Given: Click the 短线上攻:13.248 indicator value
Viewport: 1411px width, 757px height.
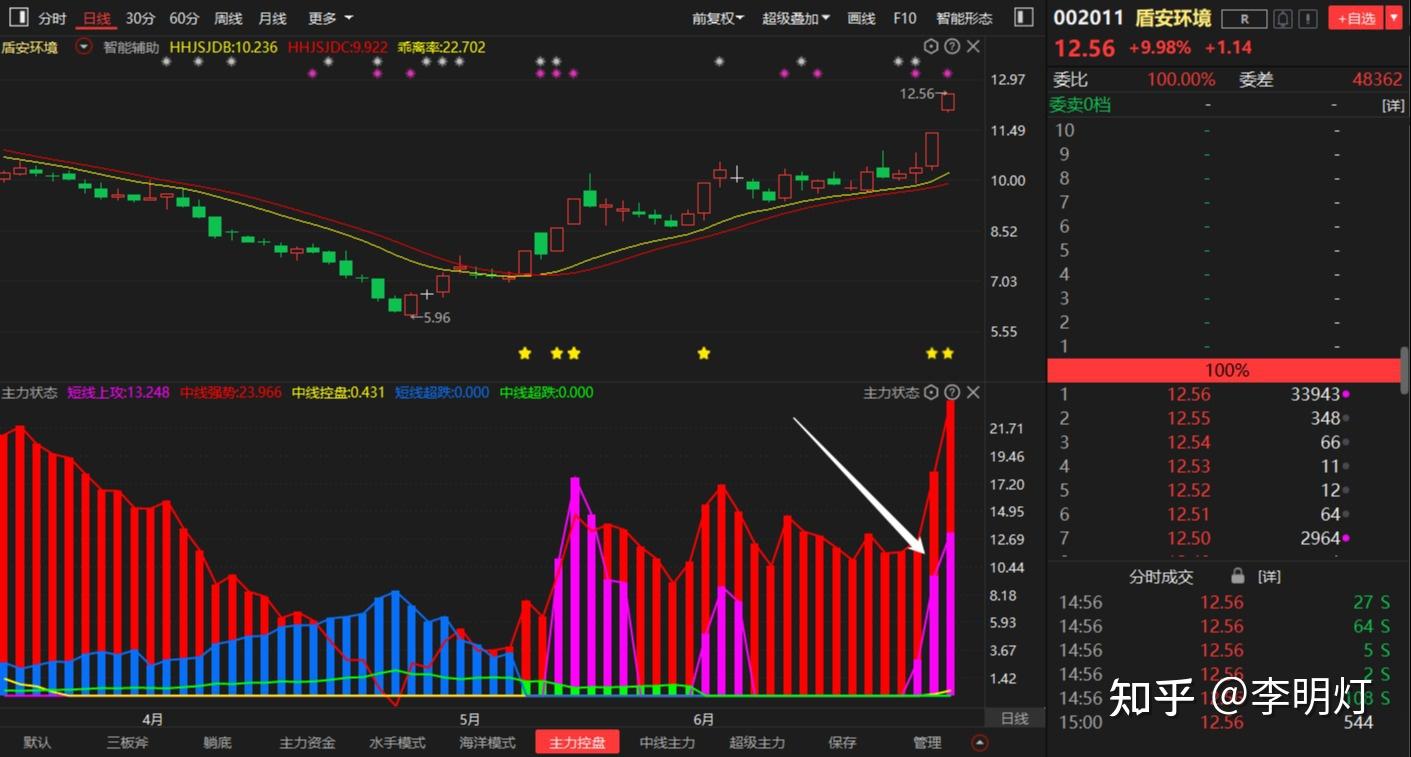Looking at the screenshot, I should point(119,392).
